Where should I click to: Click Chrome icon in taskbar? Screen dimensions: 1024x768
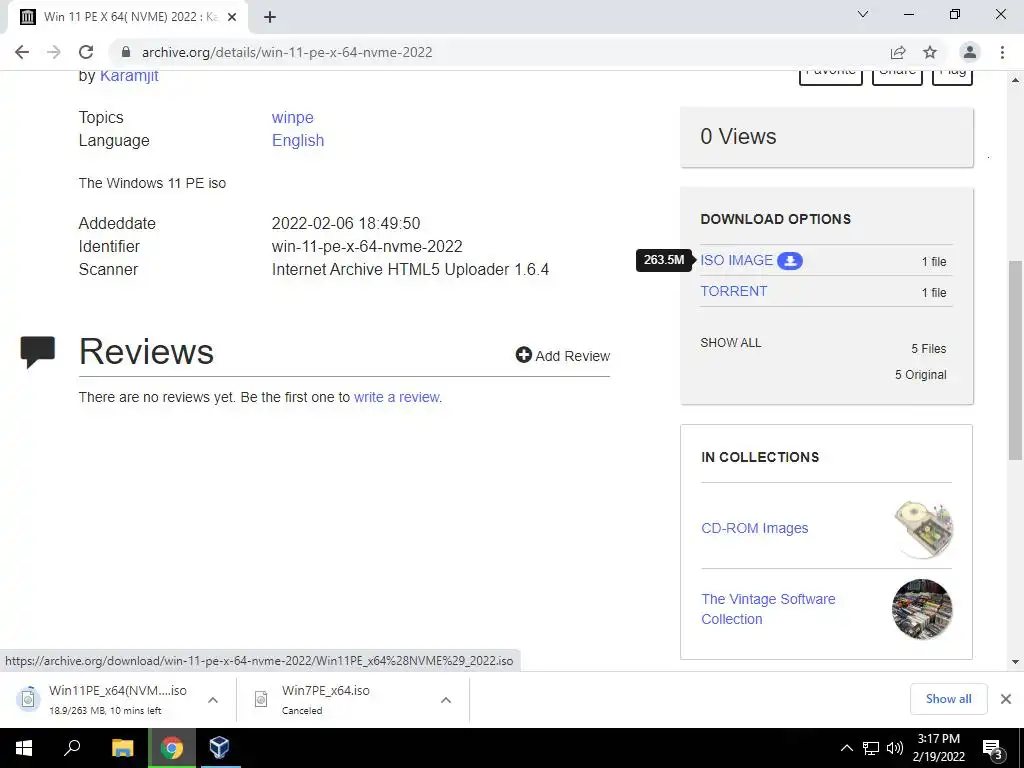(x=172, y=748)
